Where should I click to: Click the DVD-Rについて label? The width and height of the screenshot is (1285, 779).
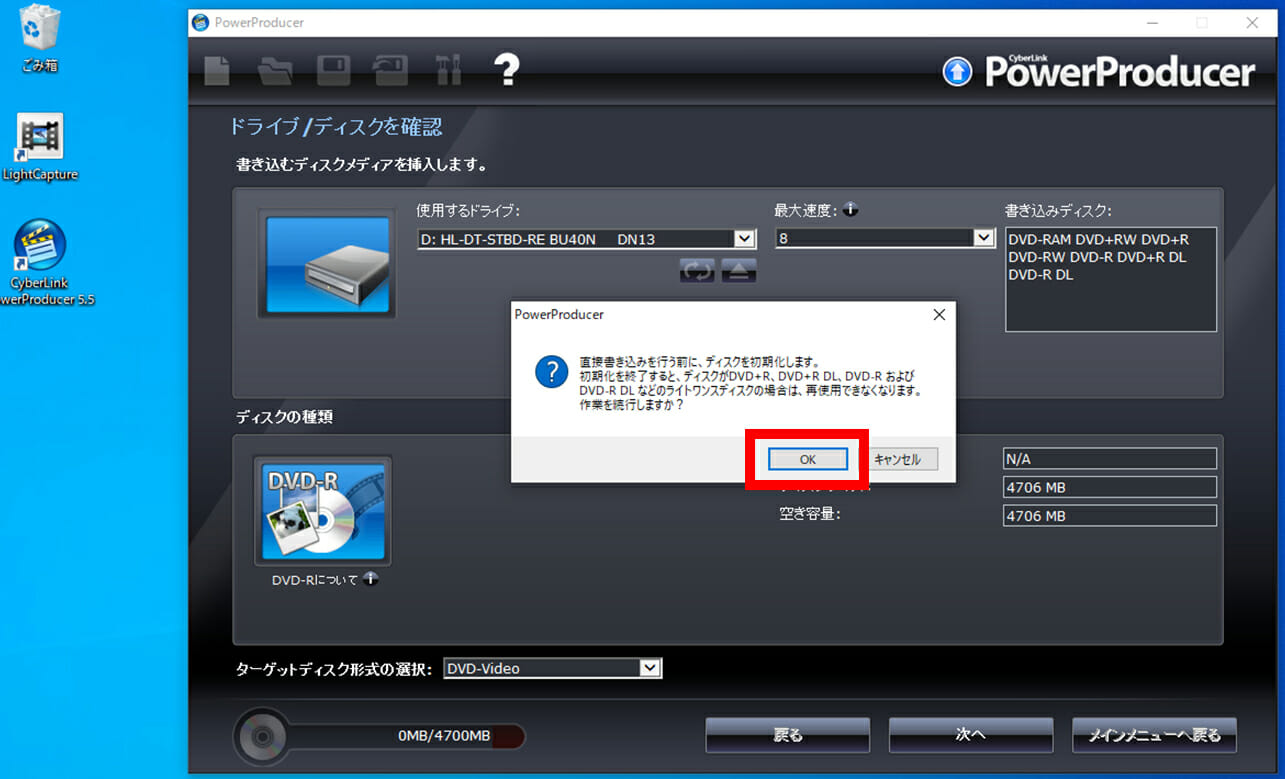pos(314,580)
